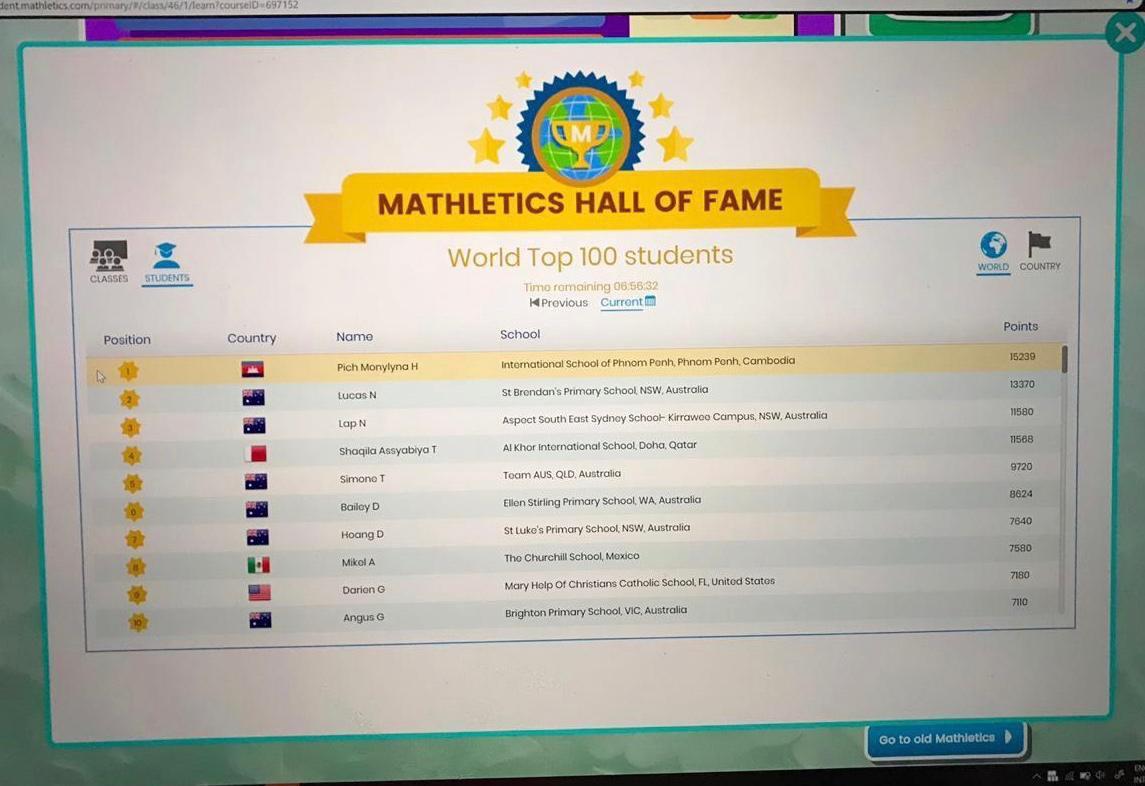Click Mary Help Of Christians Catholic School
Screen dimensions: 1145x786
point(640,584)
